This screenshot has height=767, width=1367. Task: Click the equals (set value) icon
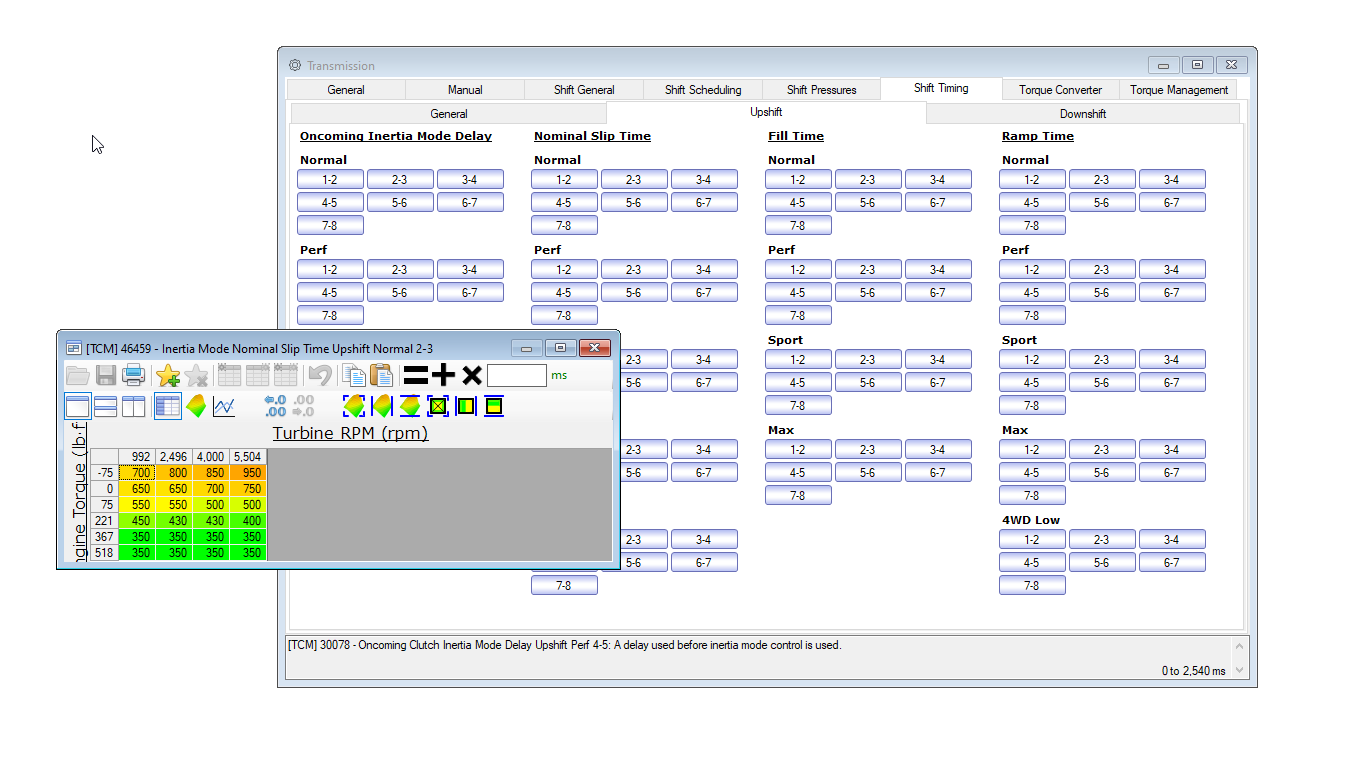pos(415,375)
